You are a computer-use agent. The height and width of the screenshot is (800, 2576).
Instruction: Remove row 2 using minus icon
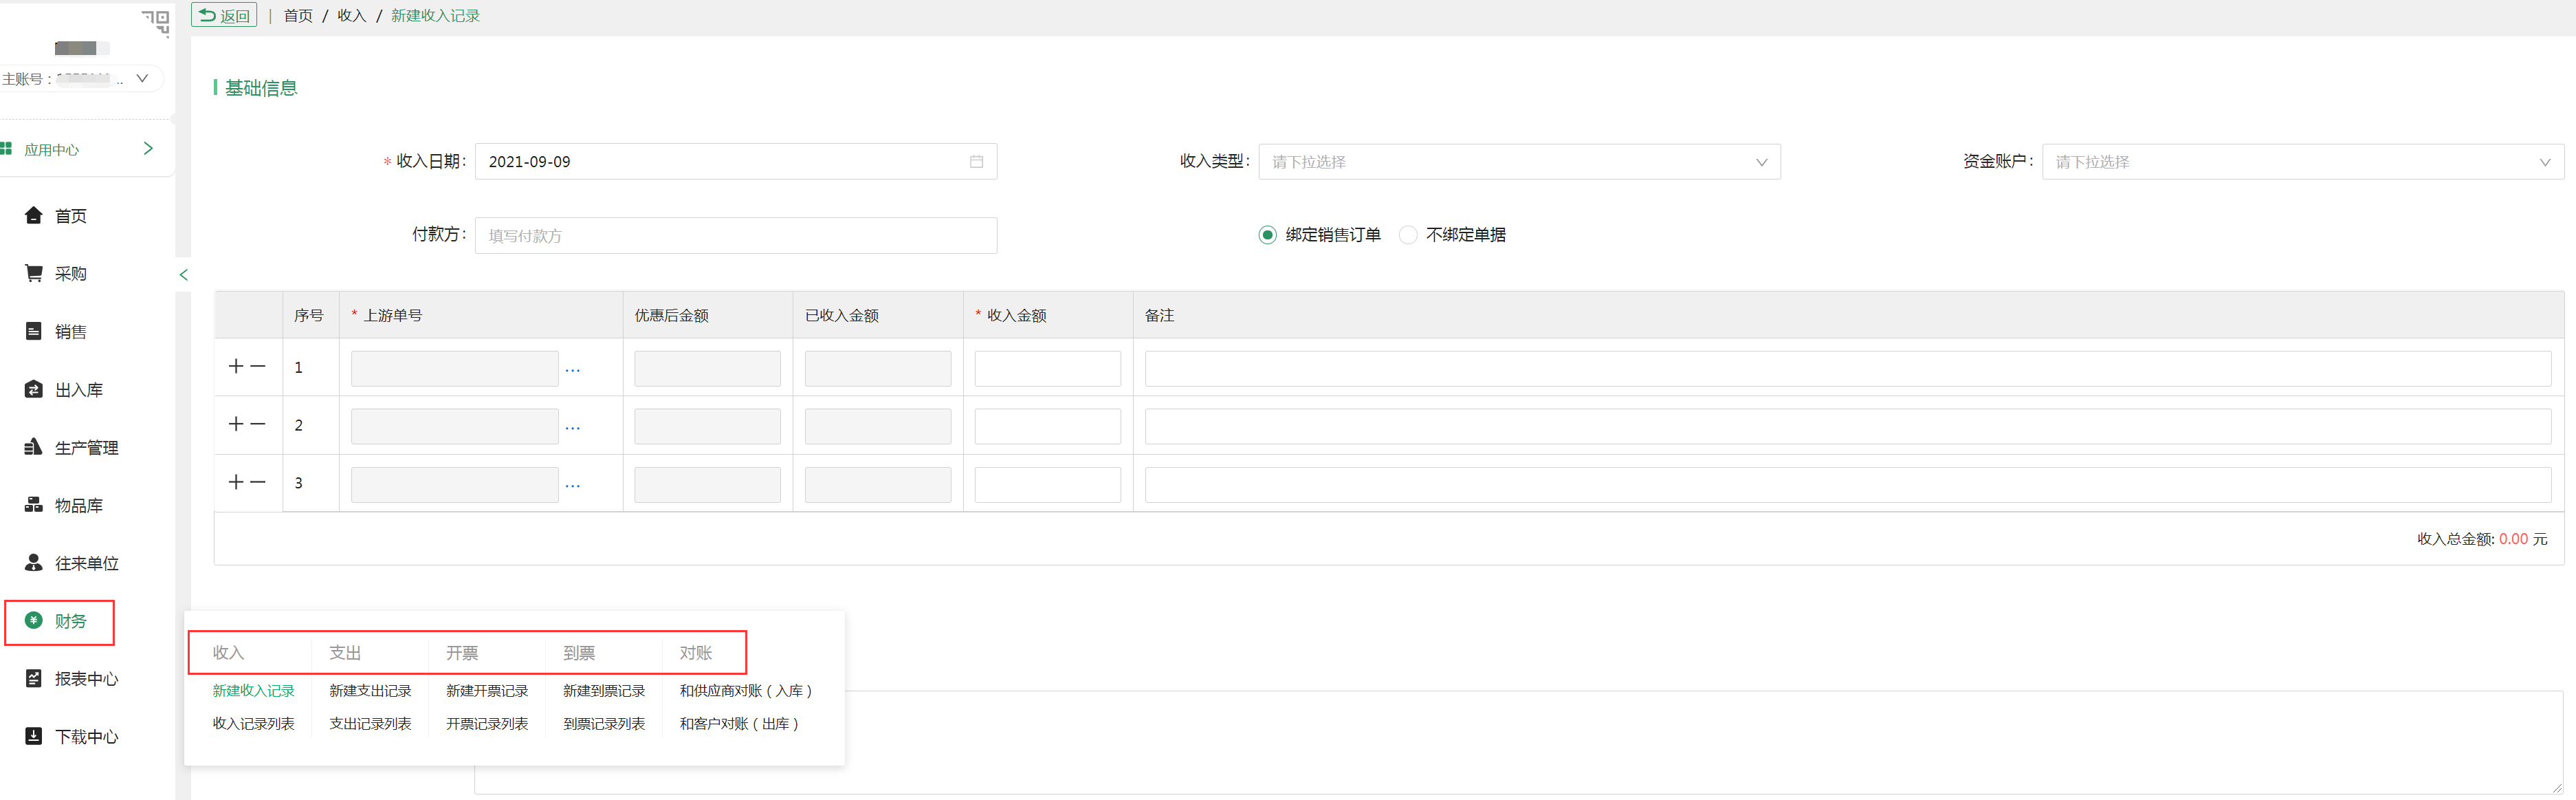258,425
